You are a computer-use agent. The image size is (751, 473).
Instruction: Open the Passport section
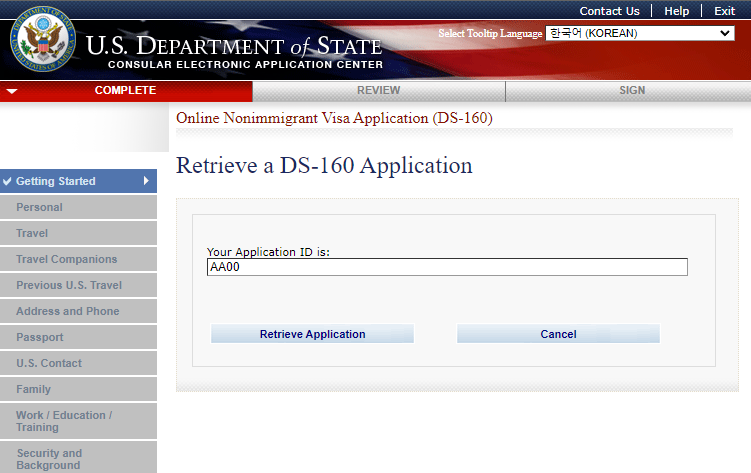point(79,337)
